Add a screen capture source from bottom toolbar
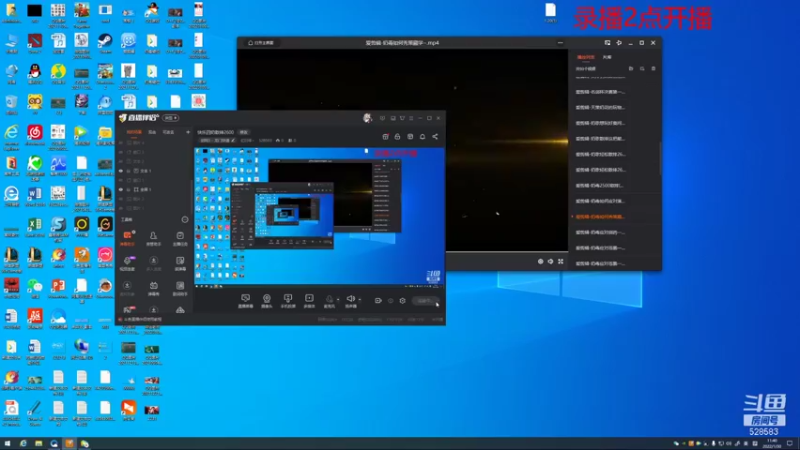The width and height of the screenshot is (800, 450). click(245, 301)
